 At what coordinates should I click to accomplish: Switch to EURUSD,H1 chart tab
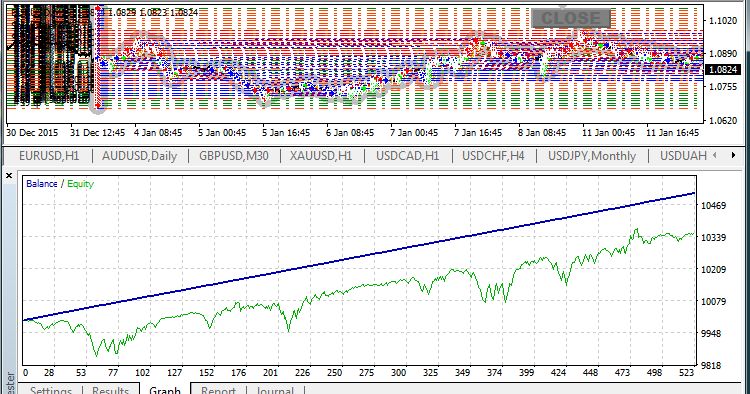coord(49,156)
